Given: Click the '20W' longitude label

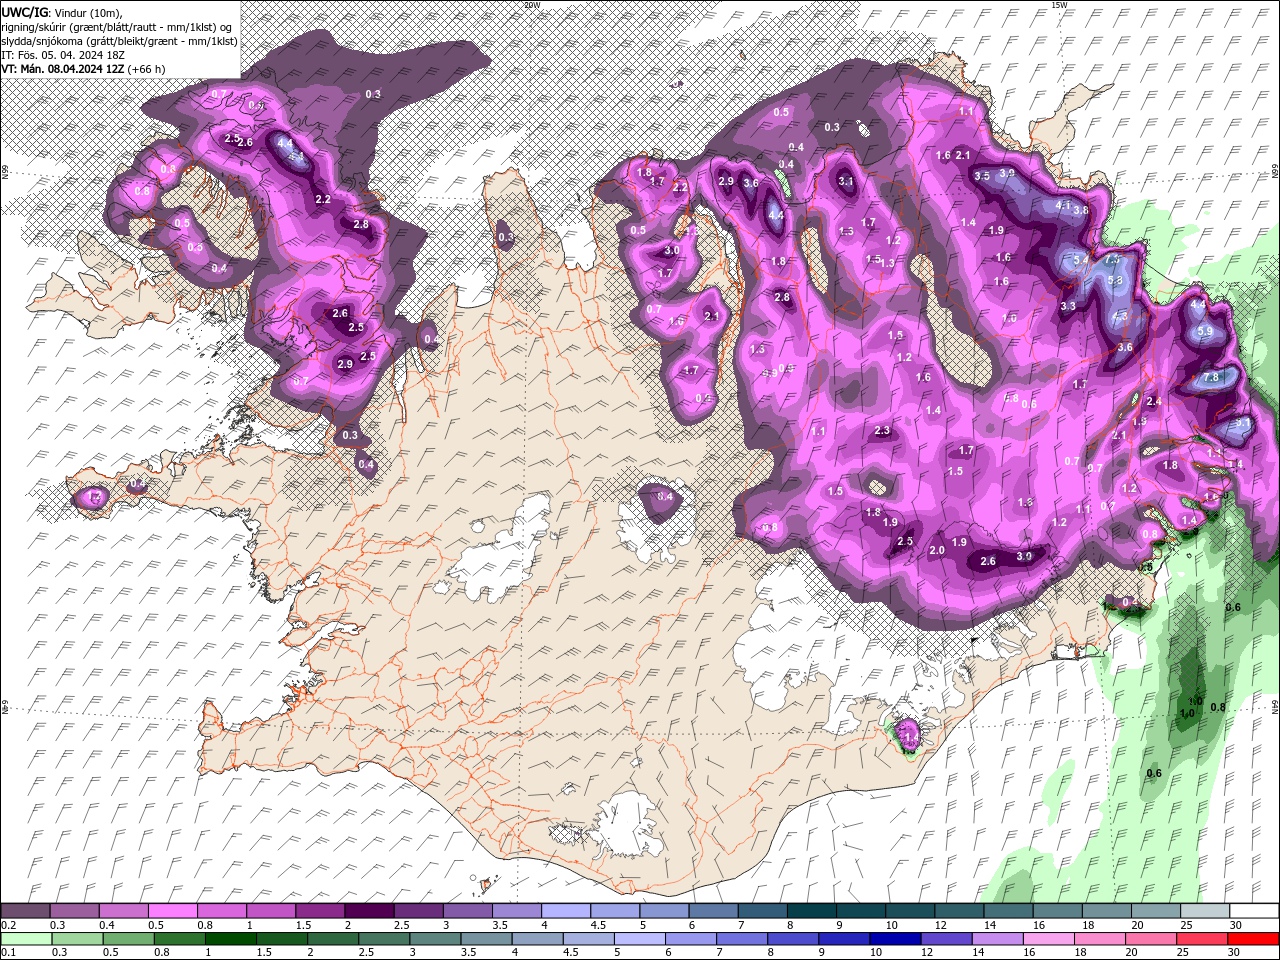Looking at the screenshot, I should [x=532, y=5].
